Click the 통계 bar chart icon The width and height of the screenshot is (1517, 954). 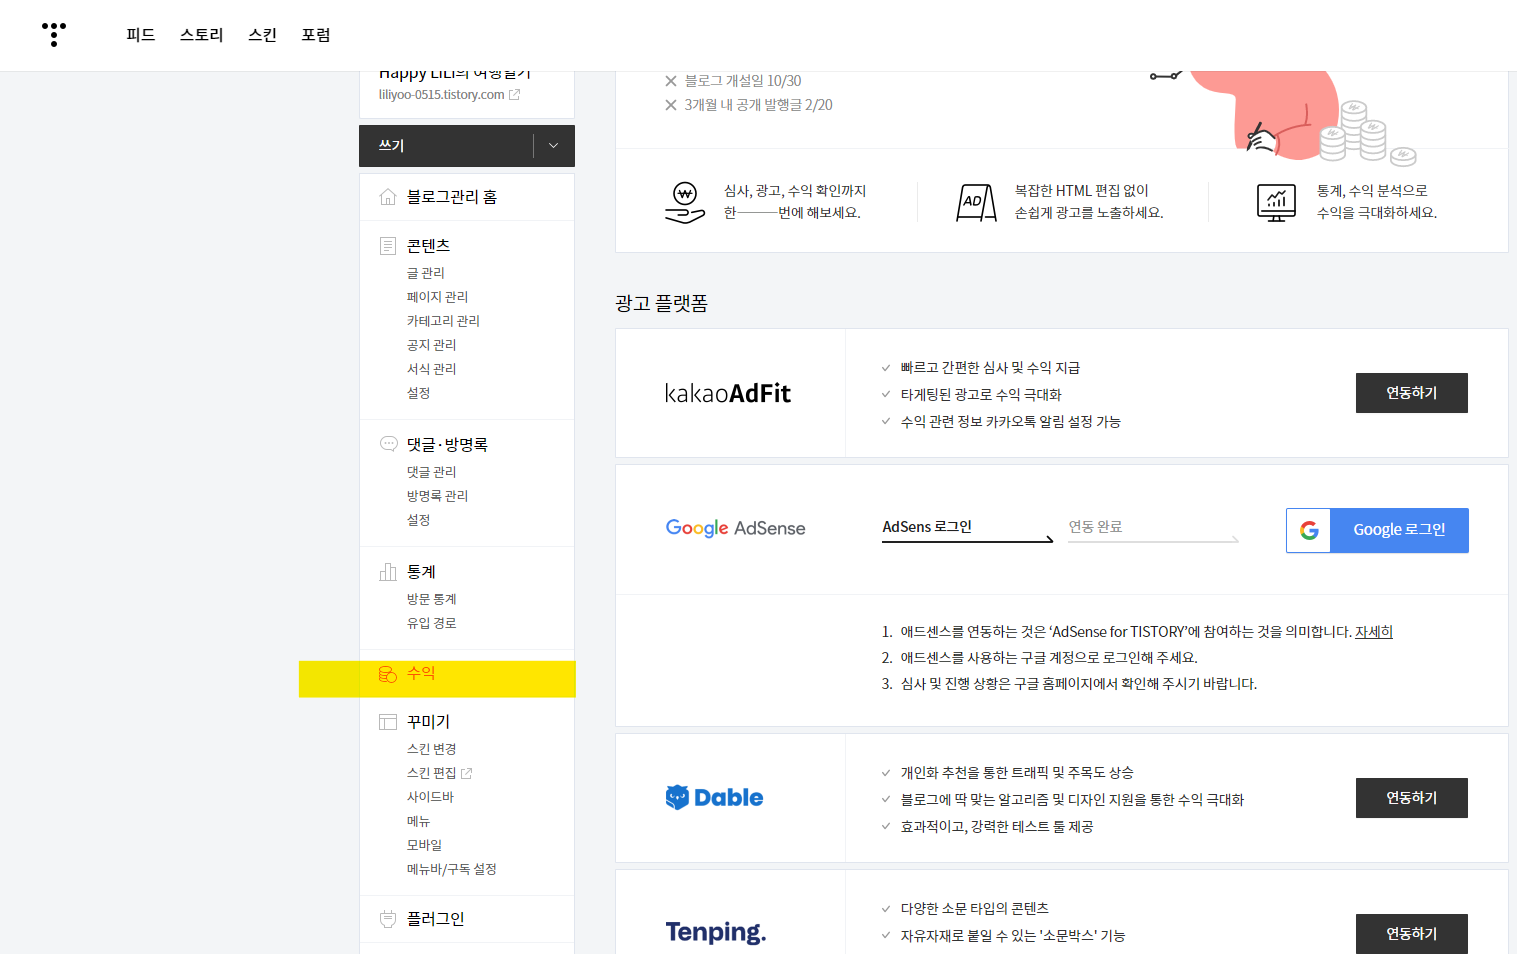(x=388, y=572)
